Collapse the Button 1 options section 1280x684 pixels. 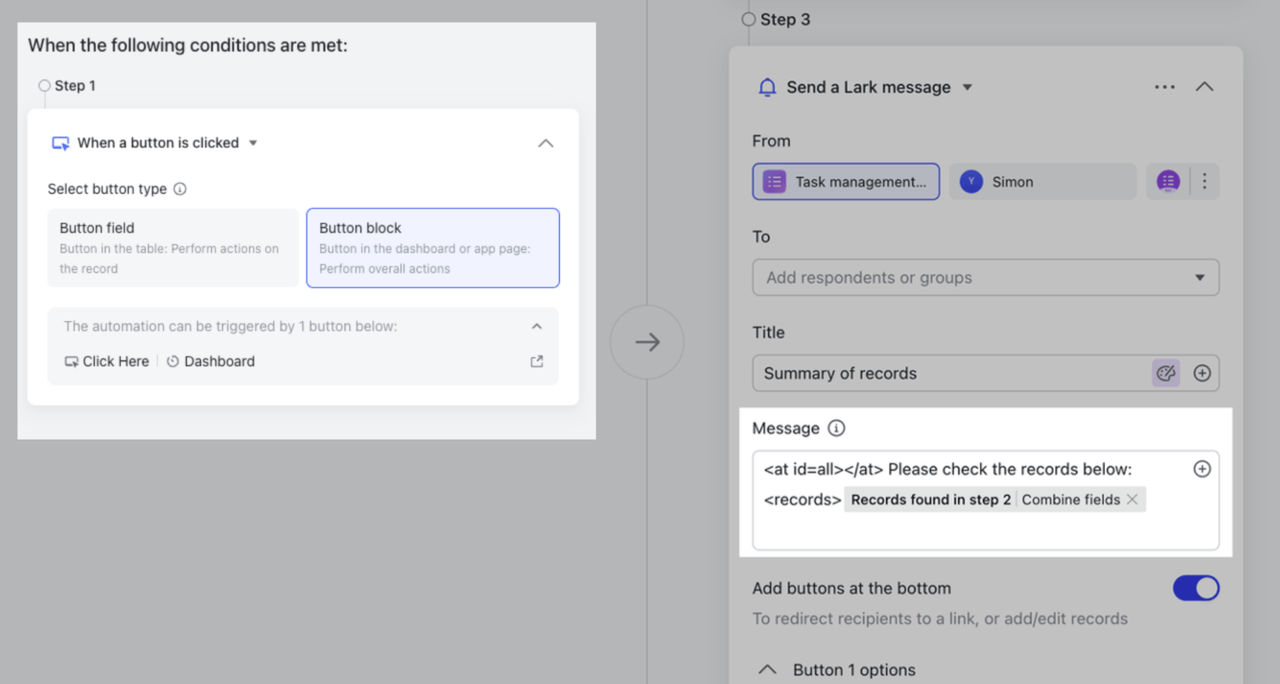pyautogui.click(x=767, y=670)
